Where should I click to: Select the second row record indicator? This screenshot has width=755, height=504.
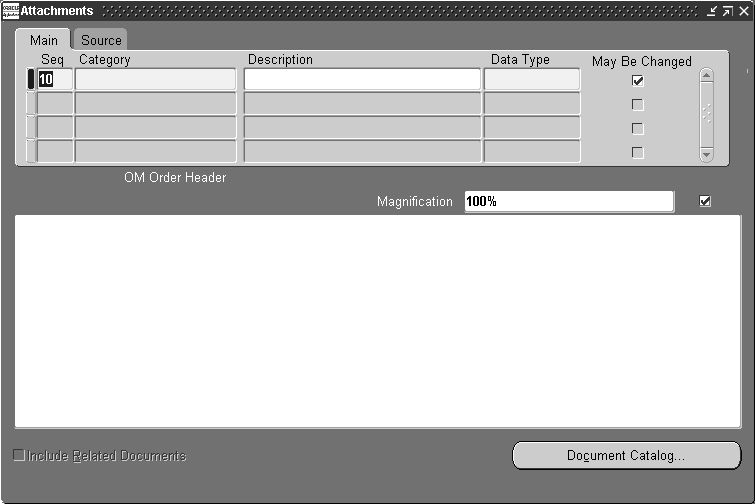tap(31, 103)
